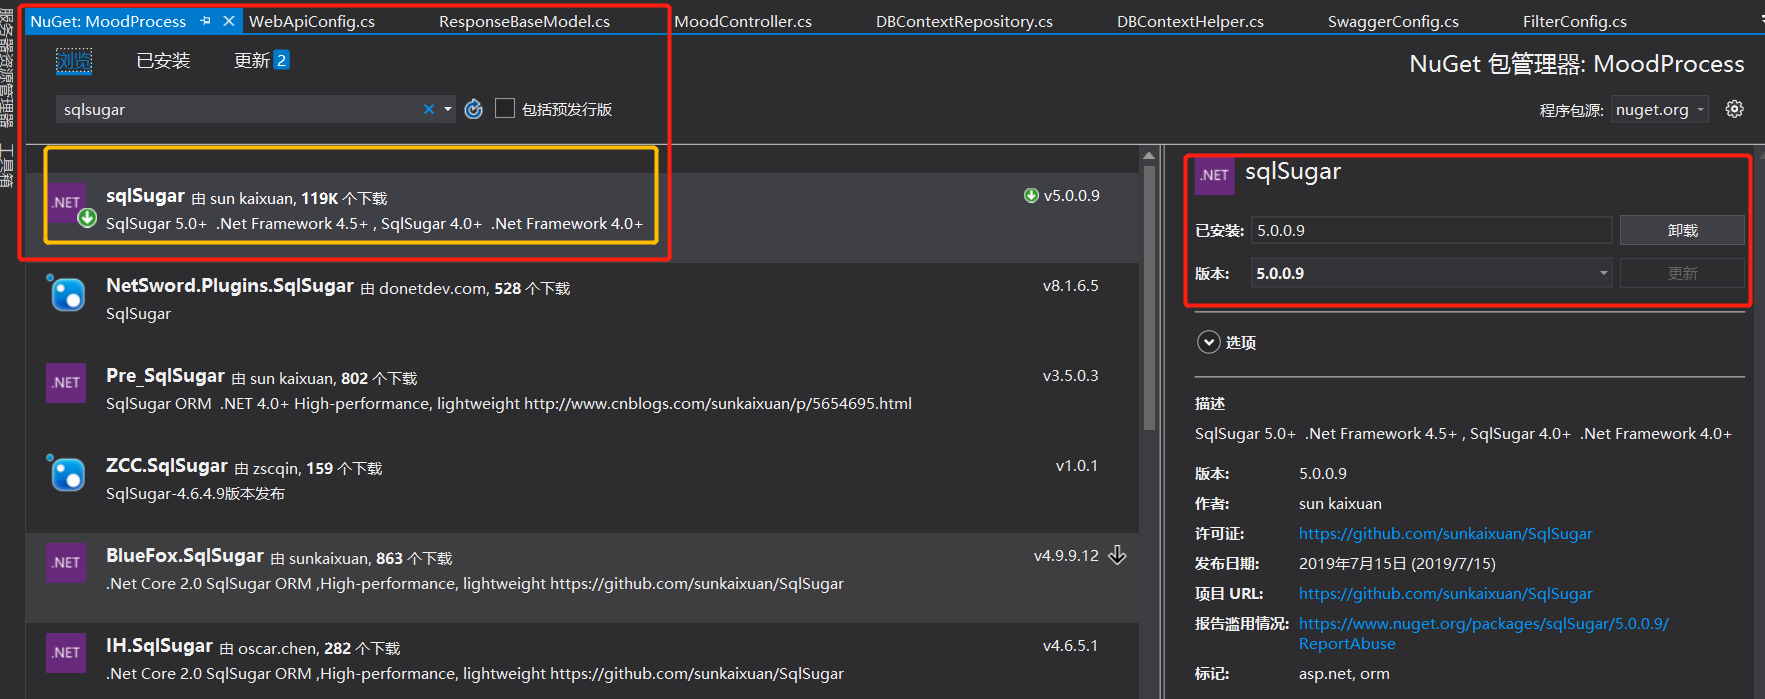Click the v4.6.5.1 version text
This screenshot has width=1765, height=699.
click(x=1070, y=646)
